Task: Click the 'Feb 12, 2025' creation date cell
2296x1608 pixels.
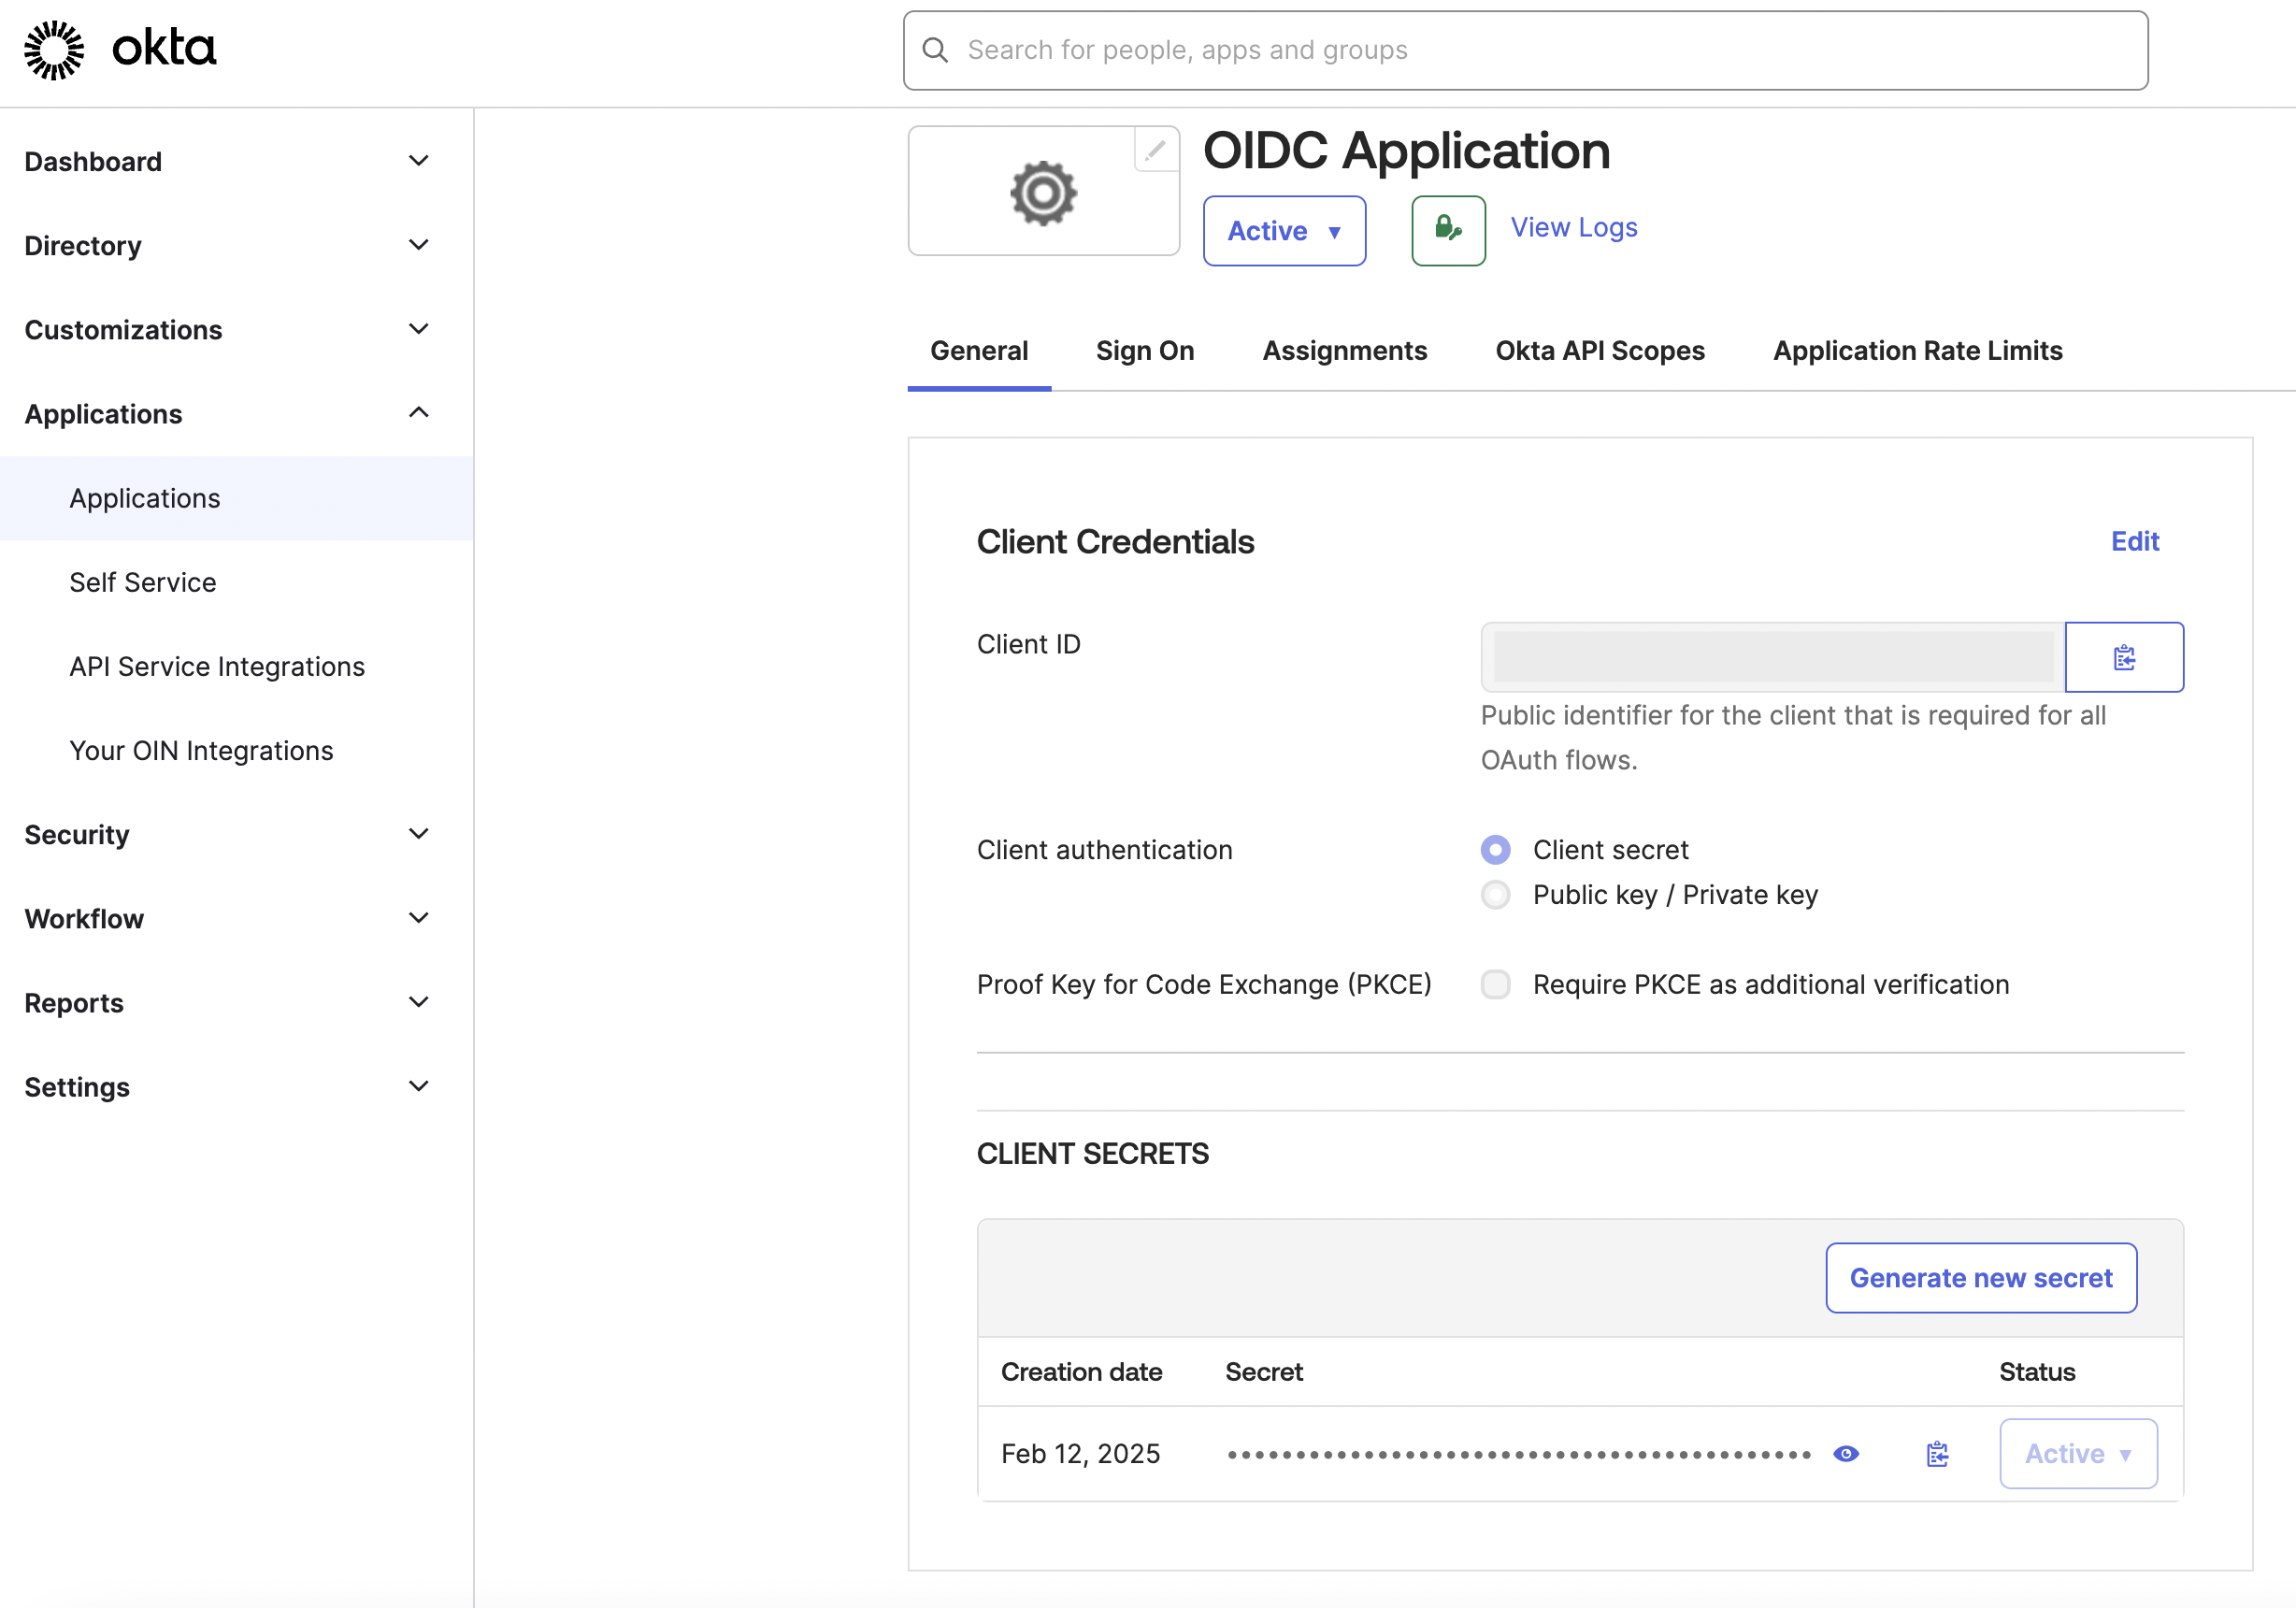Action: [x=1081, y=1454]
